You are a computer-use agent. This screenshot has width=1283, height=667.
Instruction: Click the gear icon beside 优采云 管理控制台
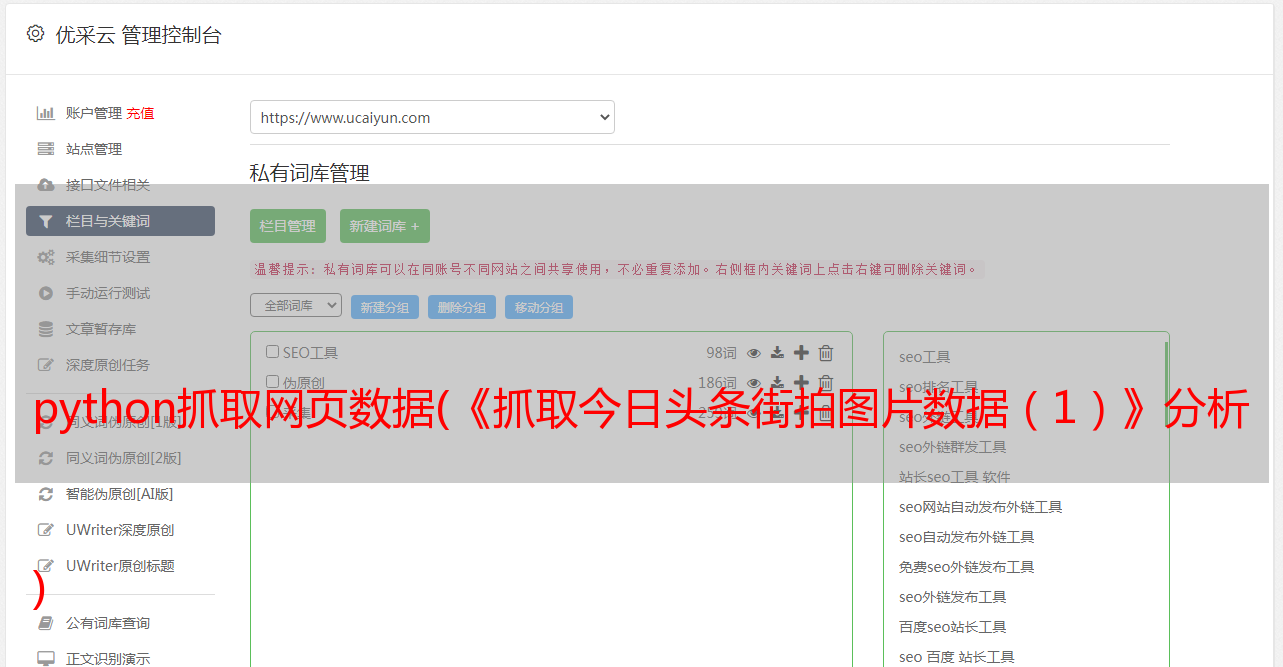(36, 34)
